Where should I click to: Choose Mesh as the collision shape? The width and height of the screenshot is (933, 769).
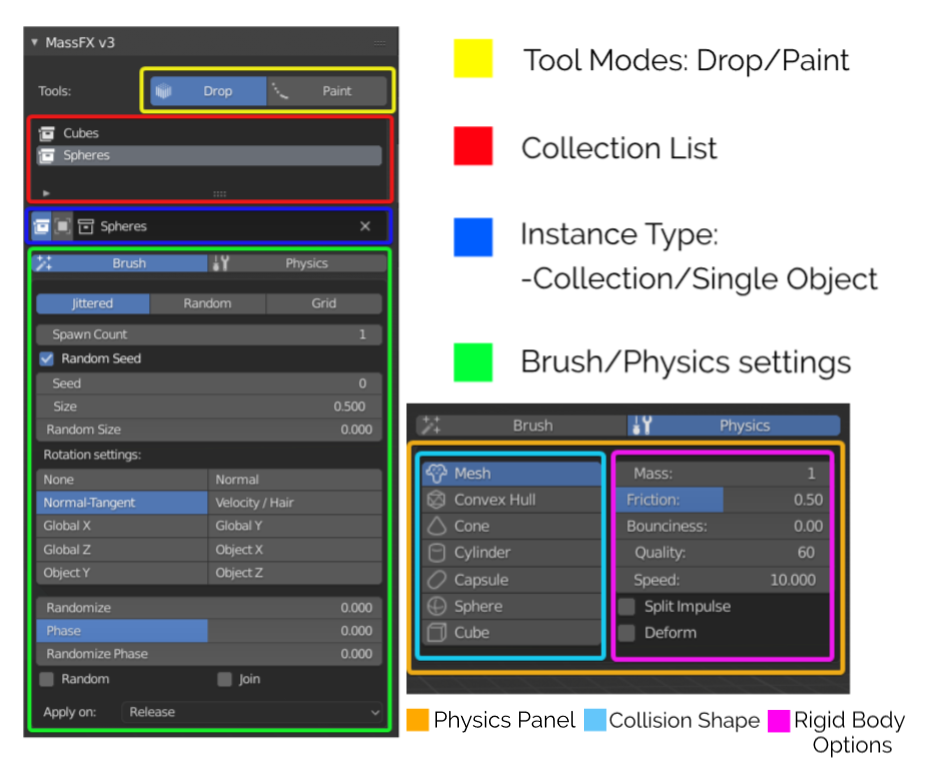click(x=472, y=473)
